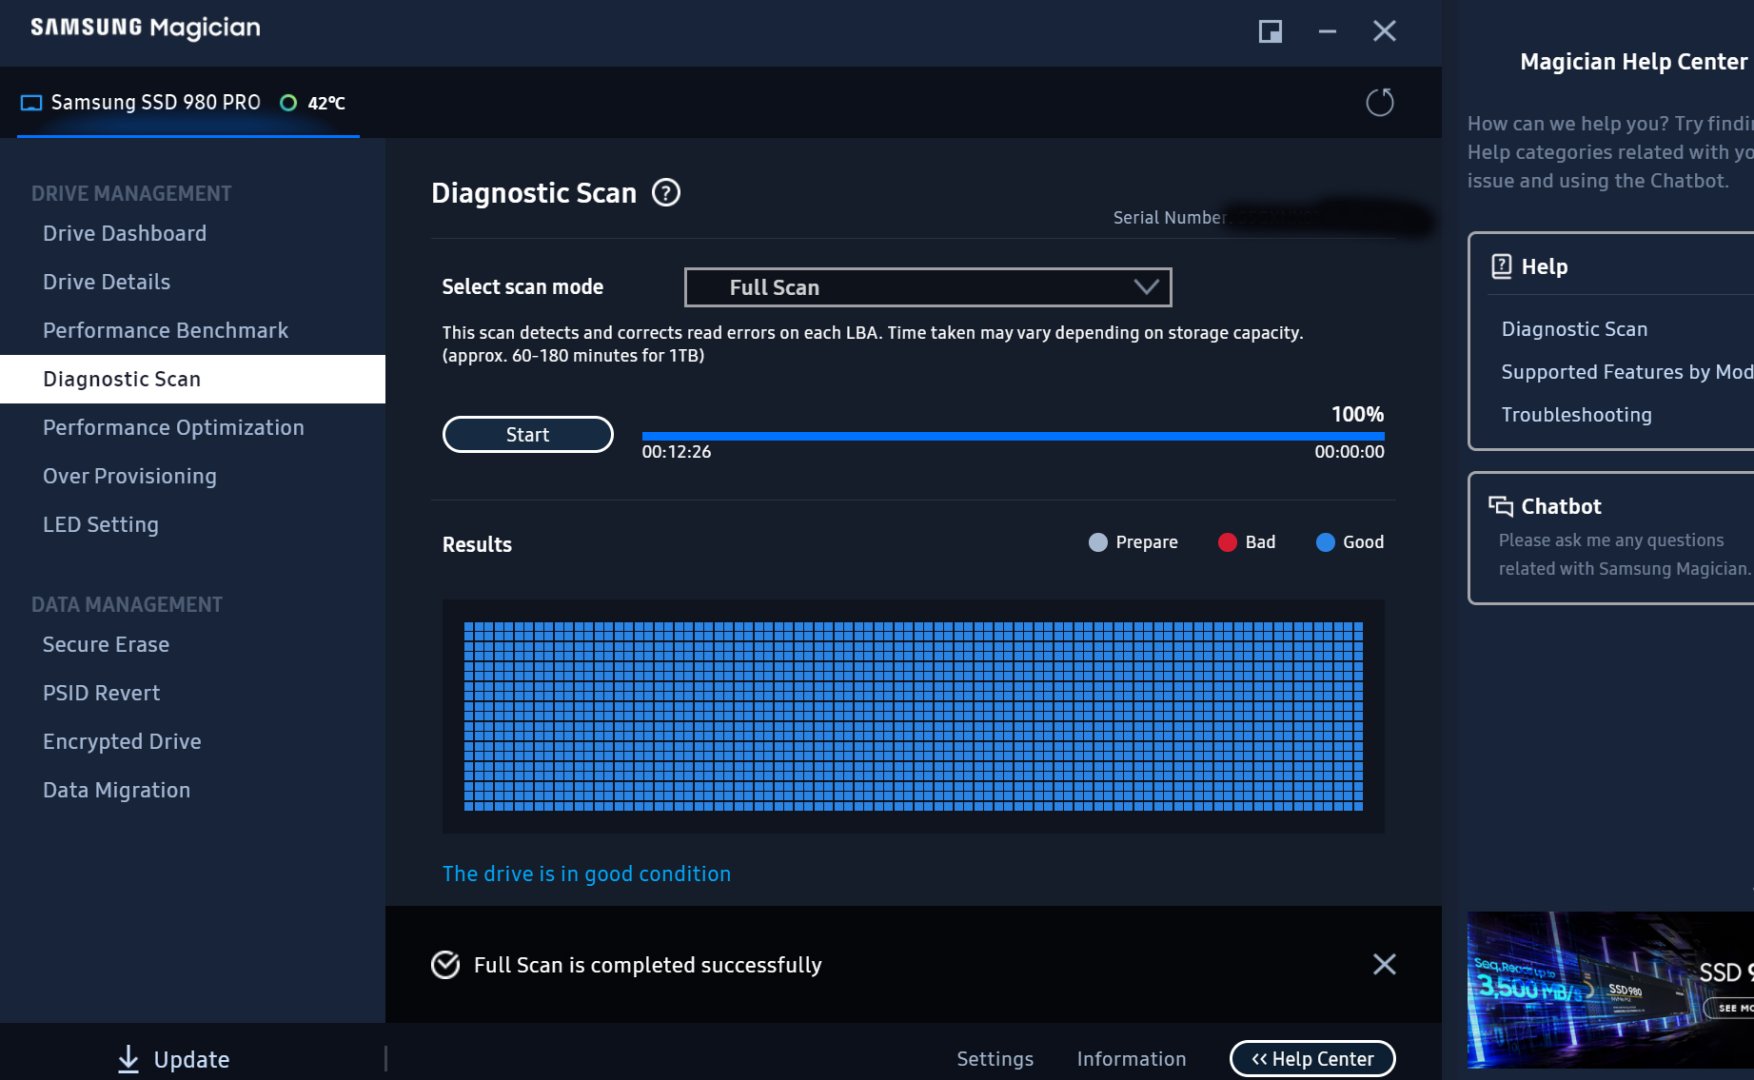Click the red Bad legend dot
The height and width of the screenshot is (1080, 1754).
pyautogui.click(x=1227, y=542)
